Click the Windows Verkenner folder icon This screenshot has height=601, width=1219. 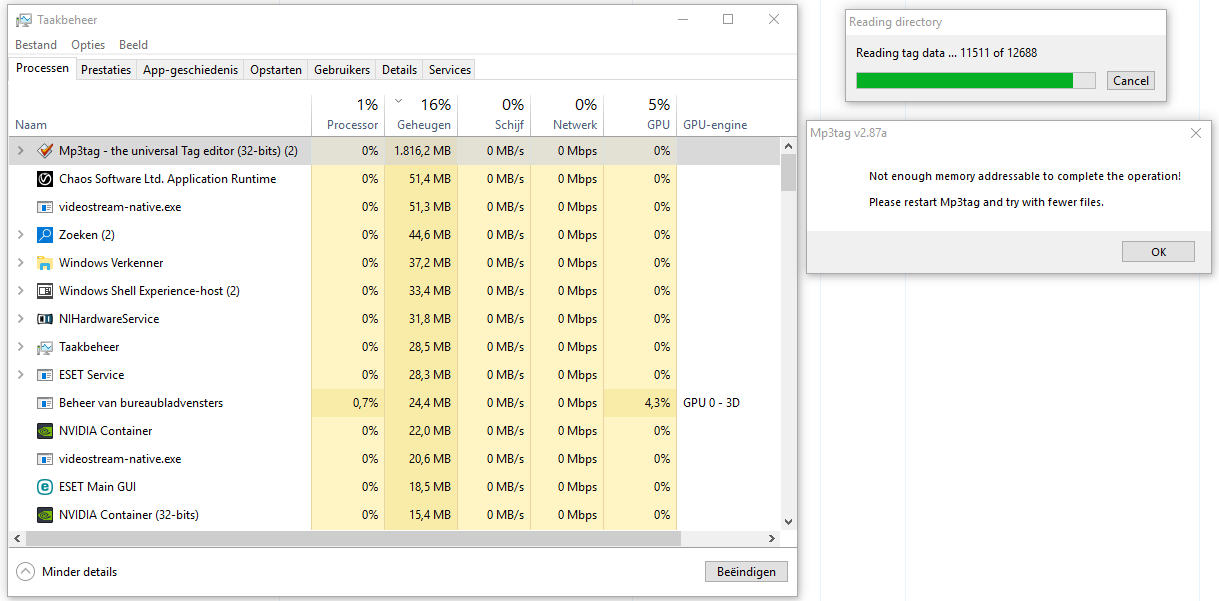pos(45,263)
